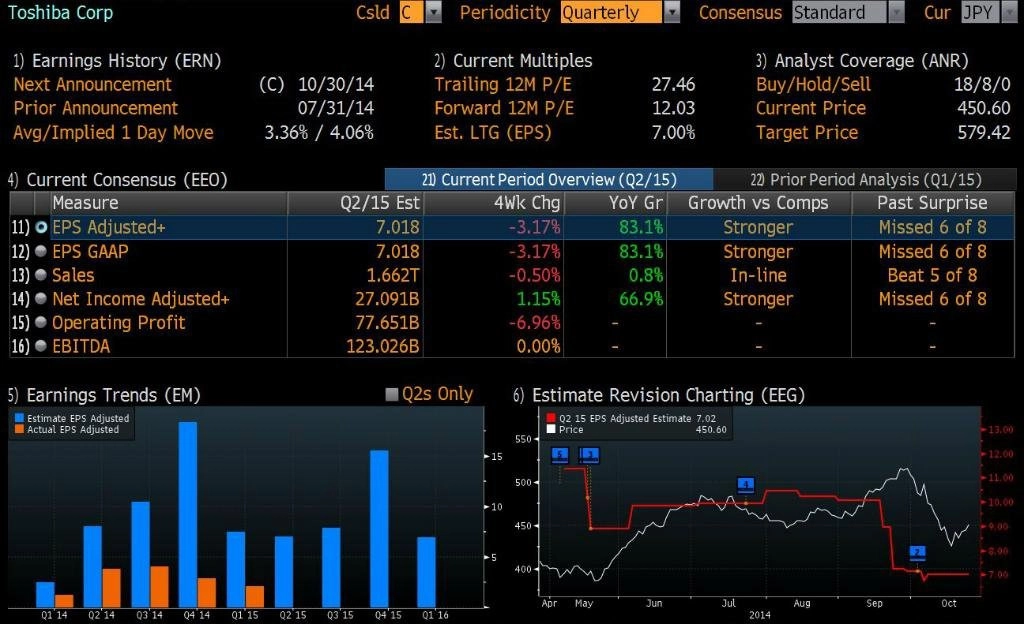Click the In-line growth cell for Sales

tap(758, 275)
